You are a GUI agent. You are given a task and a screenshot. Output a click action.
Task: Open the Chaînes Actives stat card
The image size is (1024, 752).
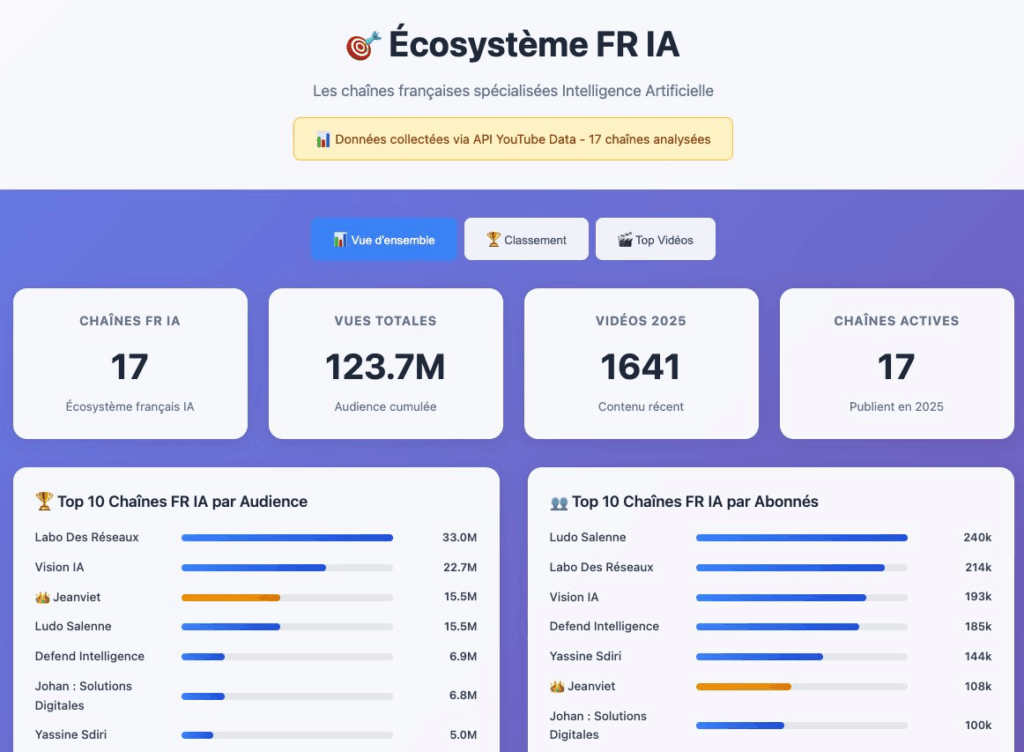click(x=896, y=364)
